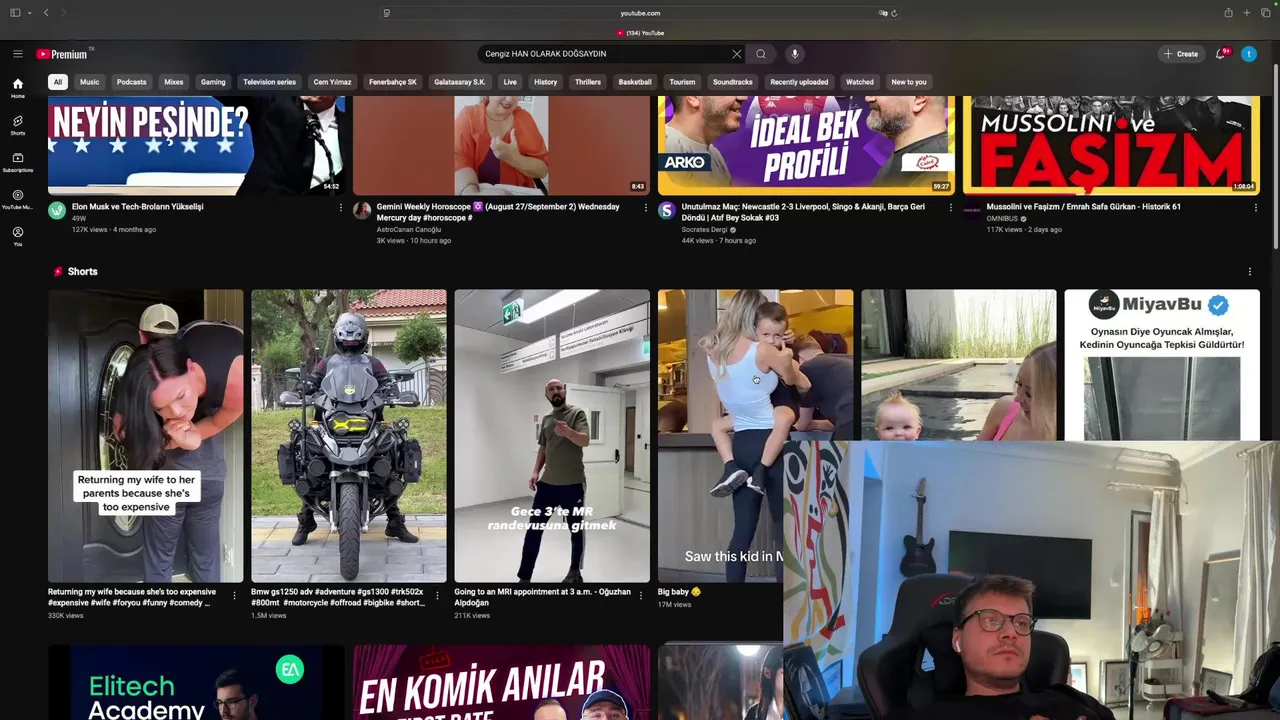Open options for Unutulmaz Maç video
The image size is (1280, 720).
coord(950,208)
